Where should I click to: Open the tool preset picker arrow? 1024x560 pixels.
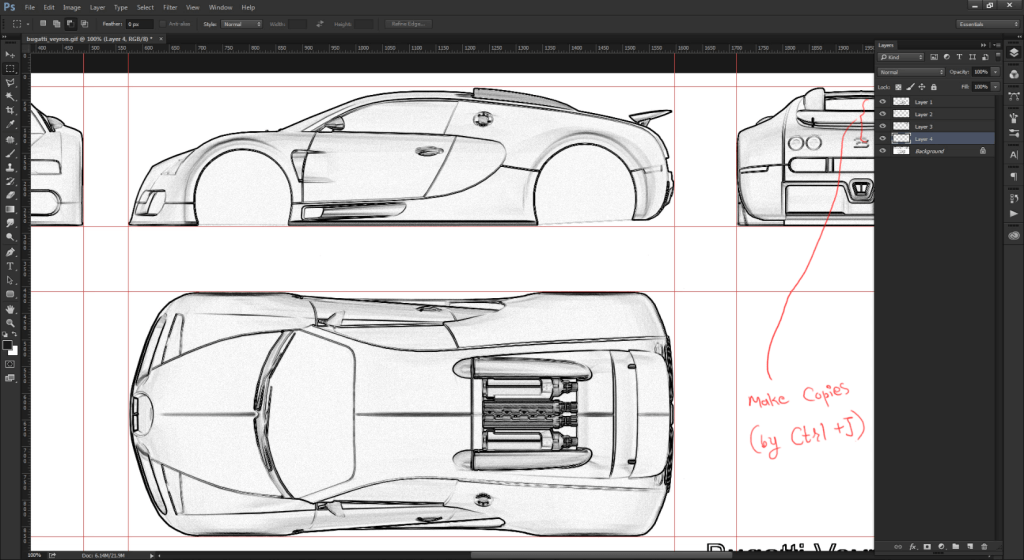coord(28,24)
